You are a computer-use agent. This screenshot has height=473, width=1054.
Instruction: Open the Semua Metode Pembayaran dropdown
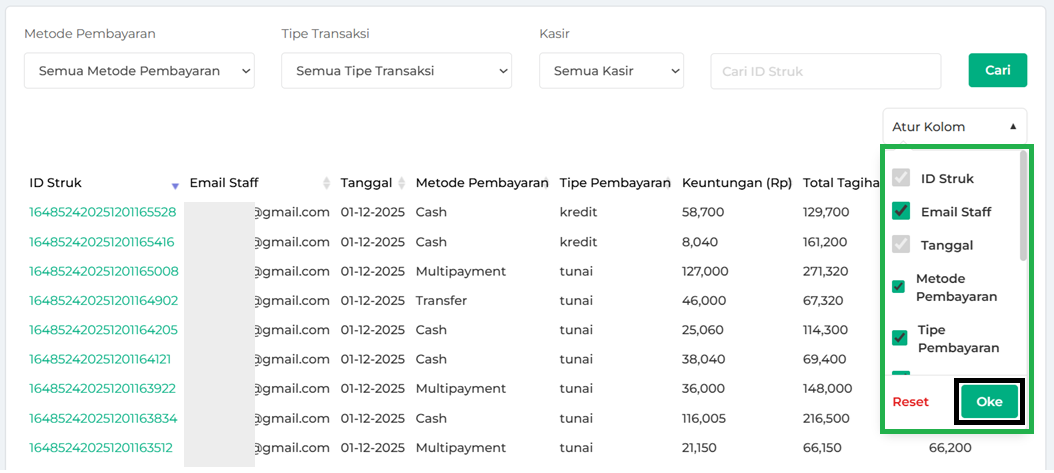coord(139,71)
